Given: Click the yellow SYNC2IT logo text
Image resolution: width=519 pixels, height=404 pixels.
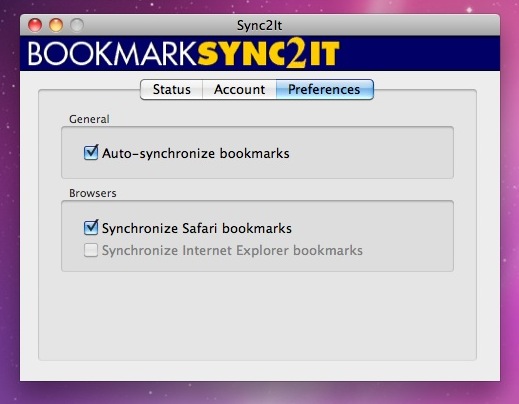Looking at the screenshot, I should (268, 53).
